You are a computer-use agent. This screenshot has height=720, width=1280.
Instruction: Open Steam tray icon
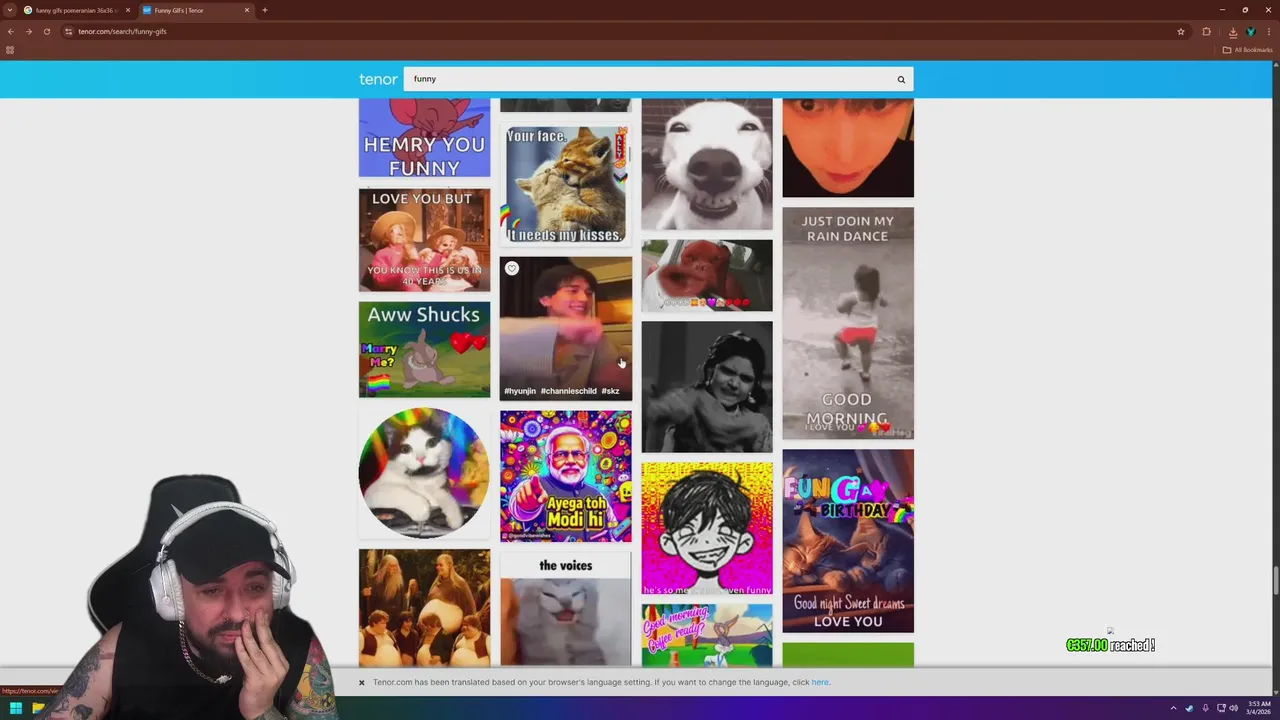point(1189,708)
